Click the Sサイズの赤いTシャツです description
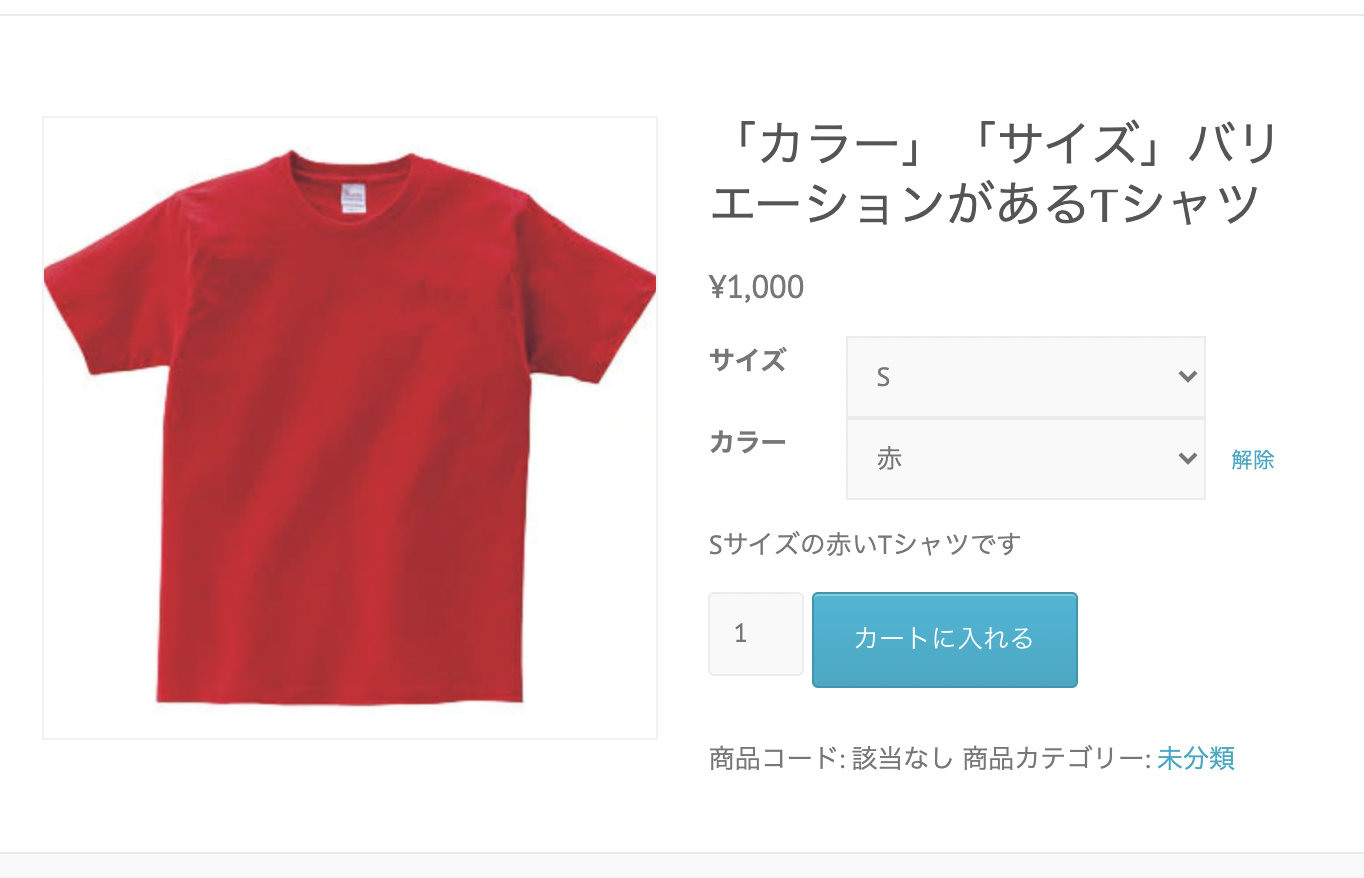The width and height of the screenshot is (1364, 878). coord(865,545)
